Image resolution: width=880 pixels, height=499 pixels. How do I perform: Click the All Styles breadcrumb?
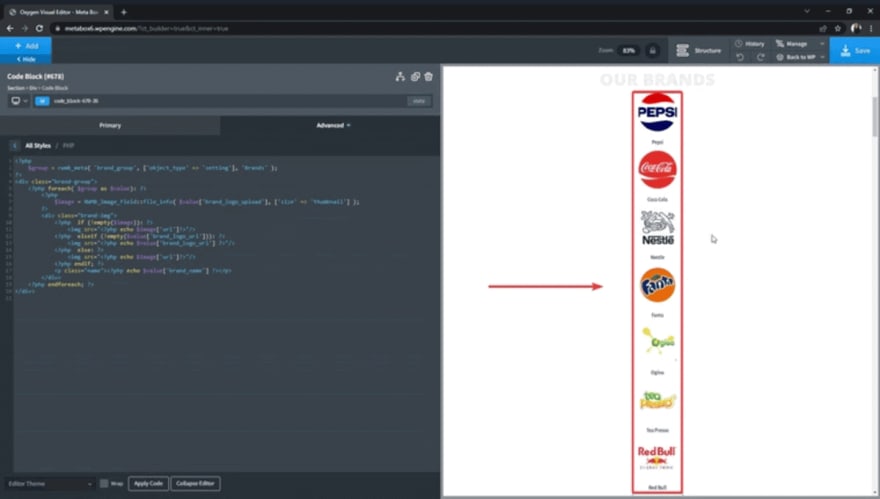click(38, 145)
